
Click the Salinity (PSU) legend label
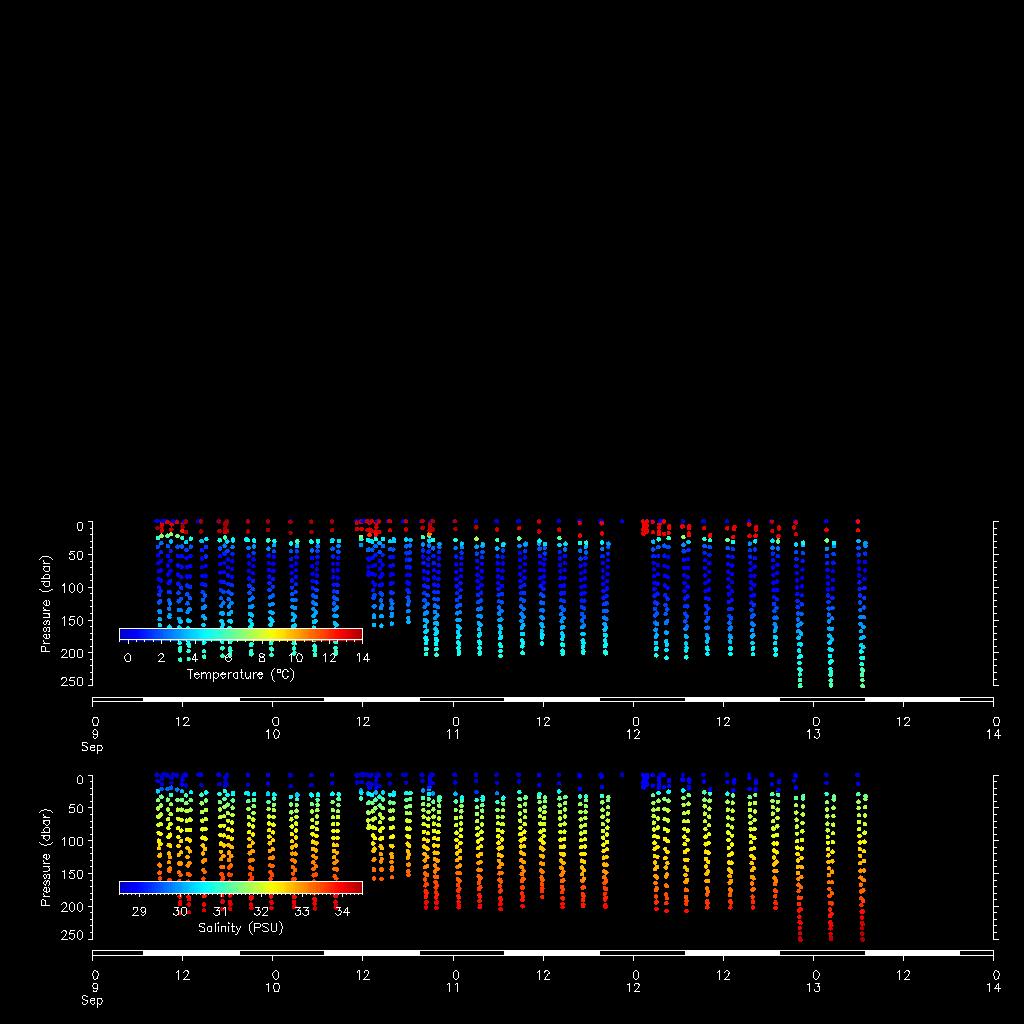(240, 928)
